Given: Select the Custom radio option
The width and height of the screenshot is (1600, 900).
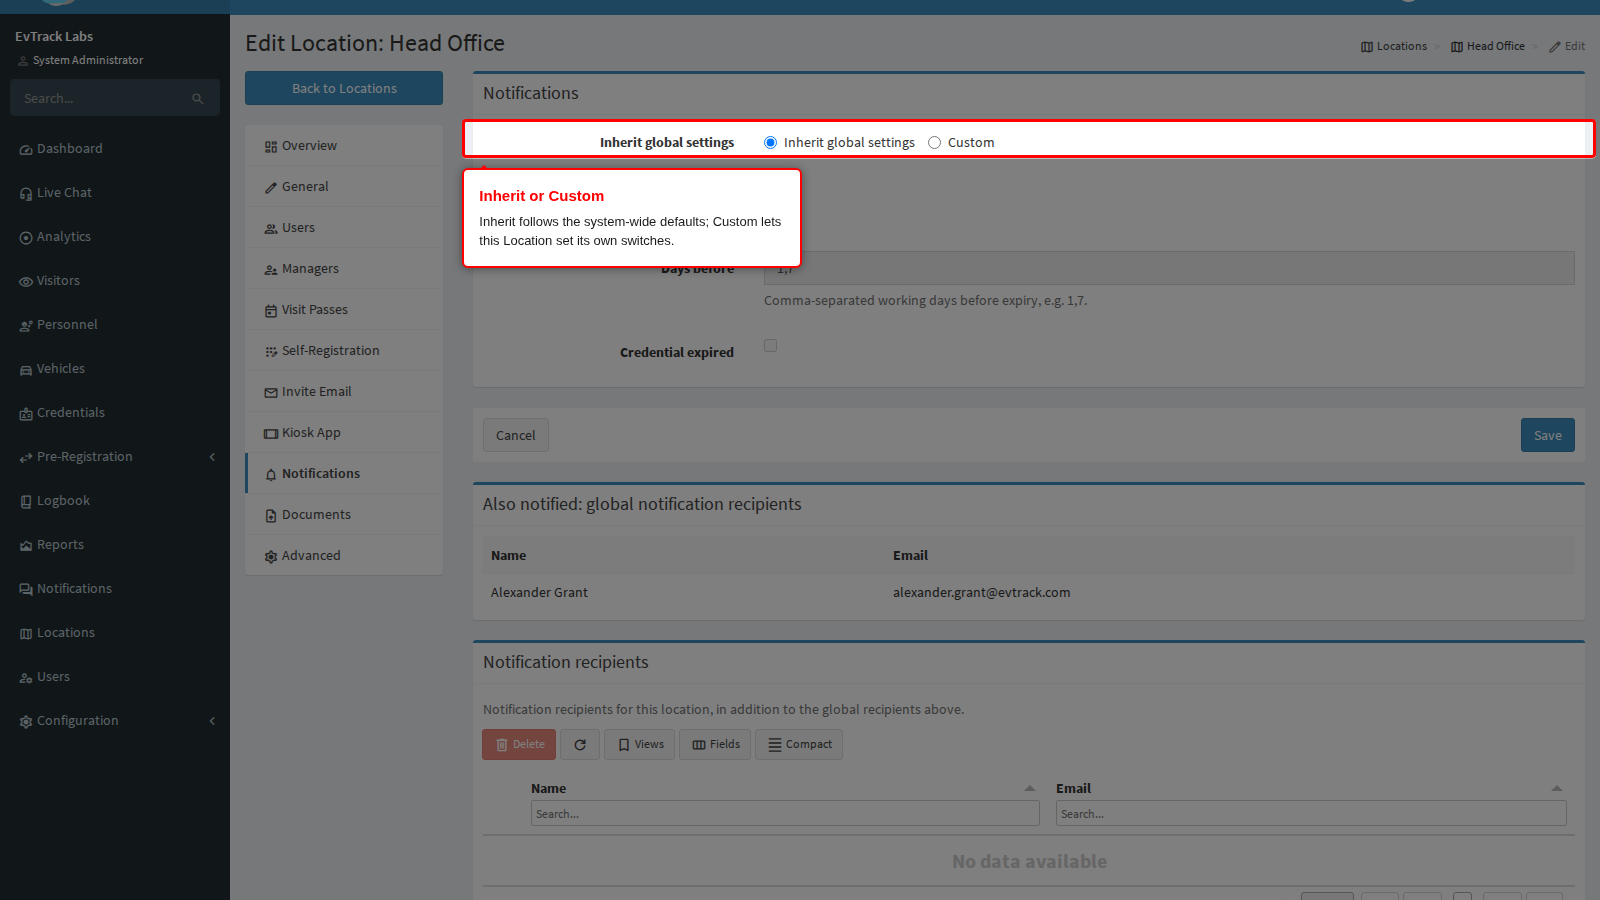Looking at the screenshot, I should tap(934, 143).
